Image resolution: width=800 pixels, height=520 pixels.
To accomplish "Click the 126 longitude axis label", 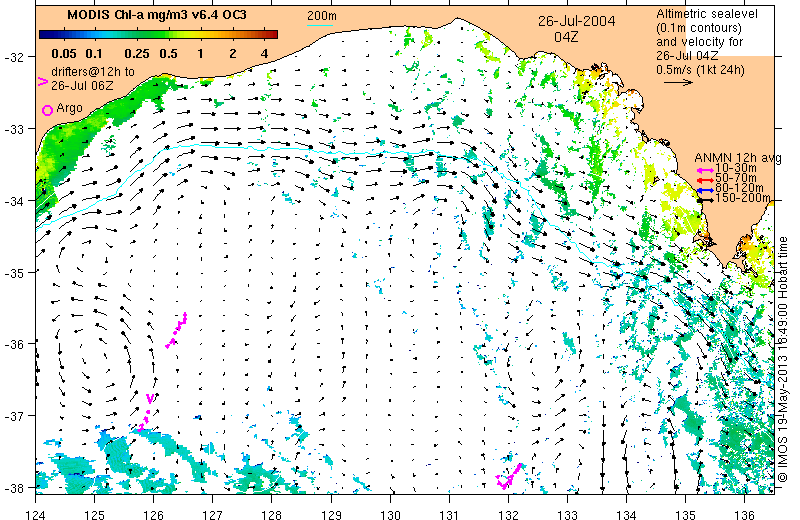I will coord(154,514).
